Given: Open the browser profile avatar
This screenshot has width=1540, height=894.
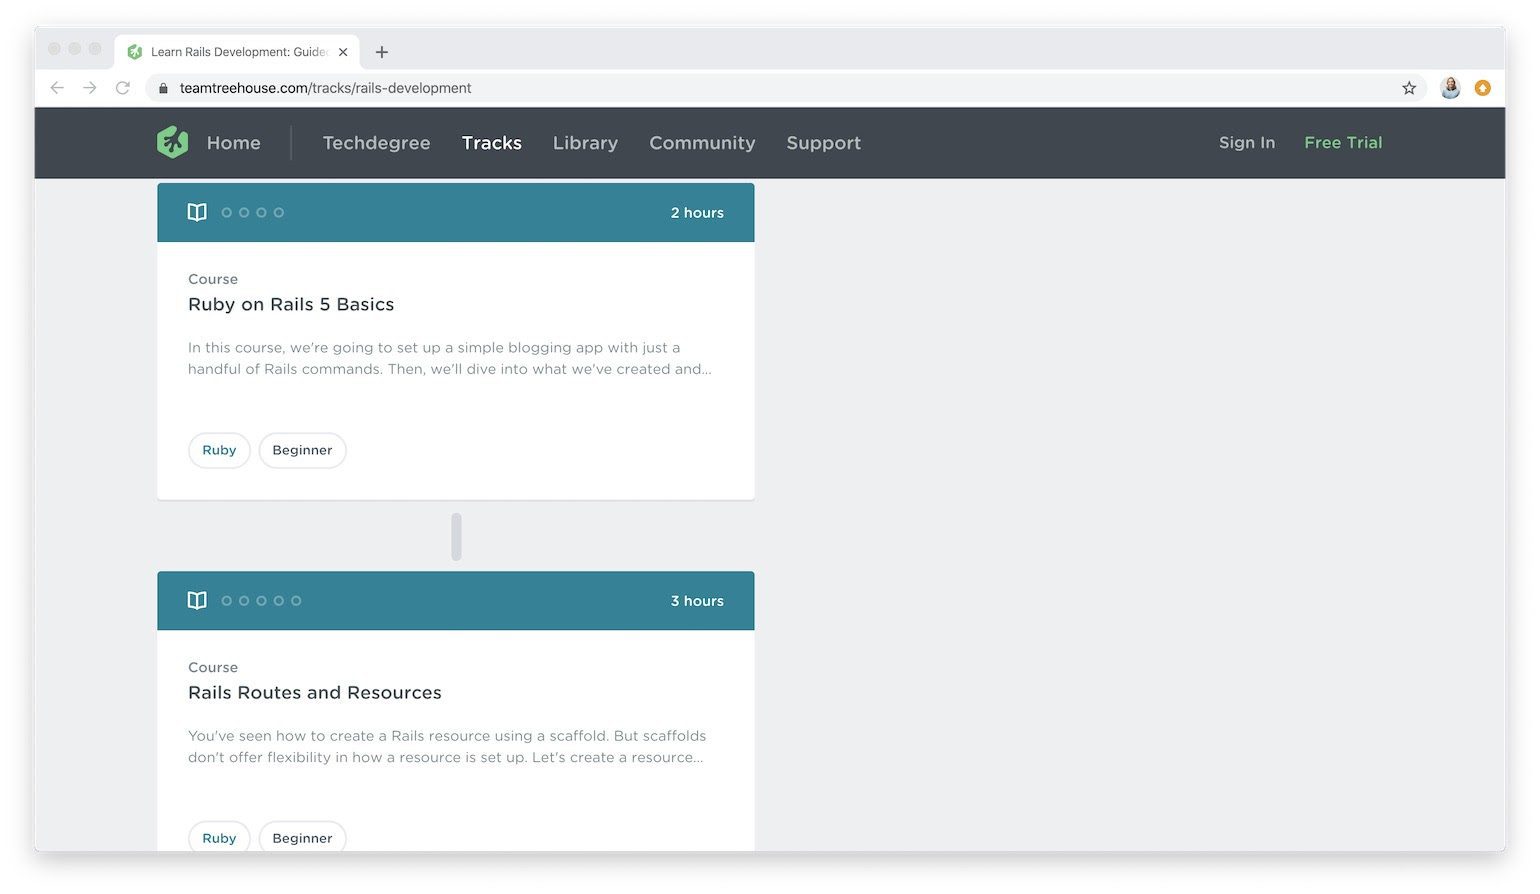Looking at the screenshot, I should (x=1450, y=88).
